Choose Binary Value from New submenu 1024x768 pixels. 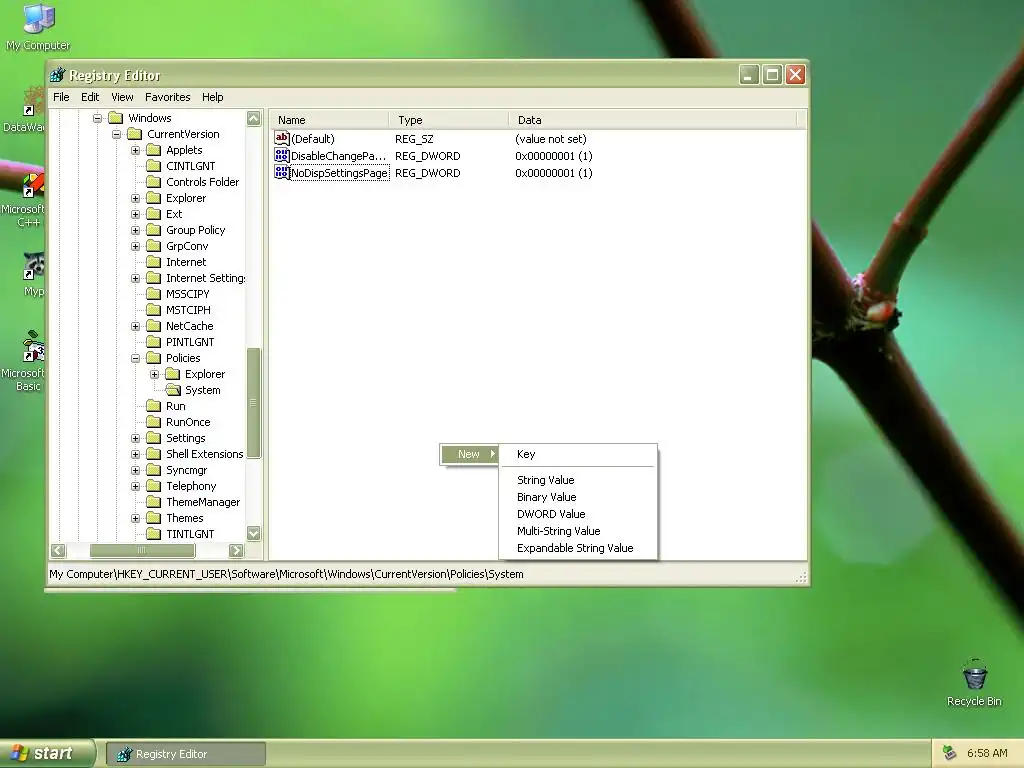click(578, 497)
